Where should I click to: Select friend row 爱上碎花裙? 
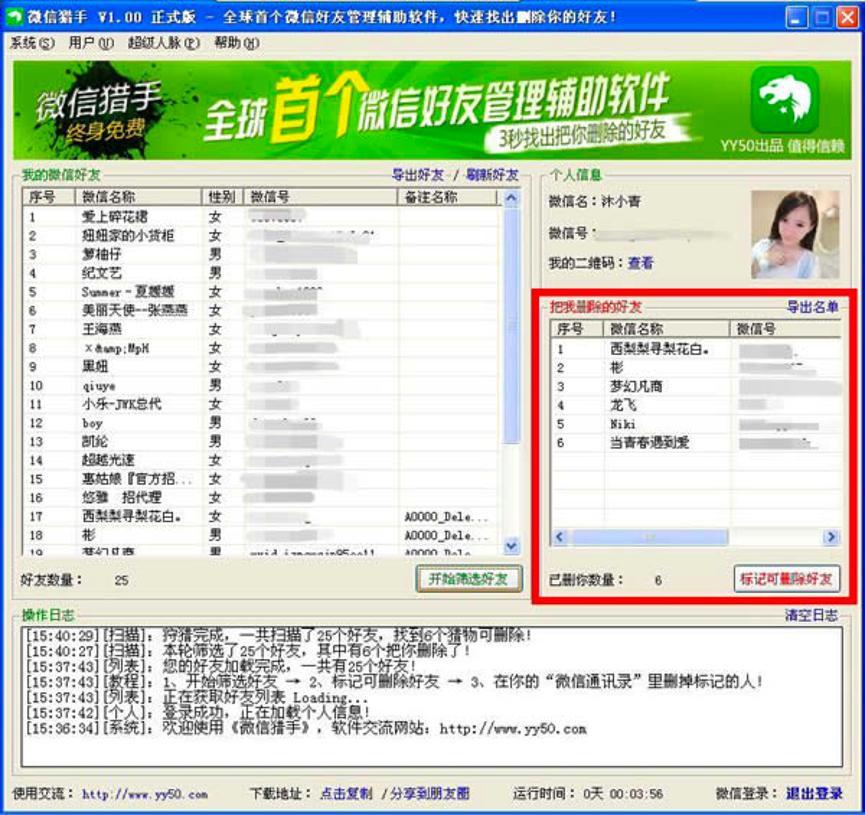(x=261, y=217)
